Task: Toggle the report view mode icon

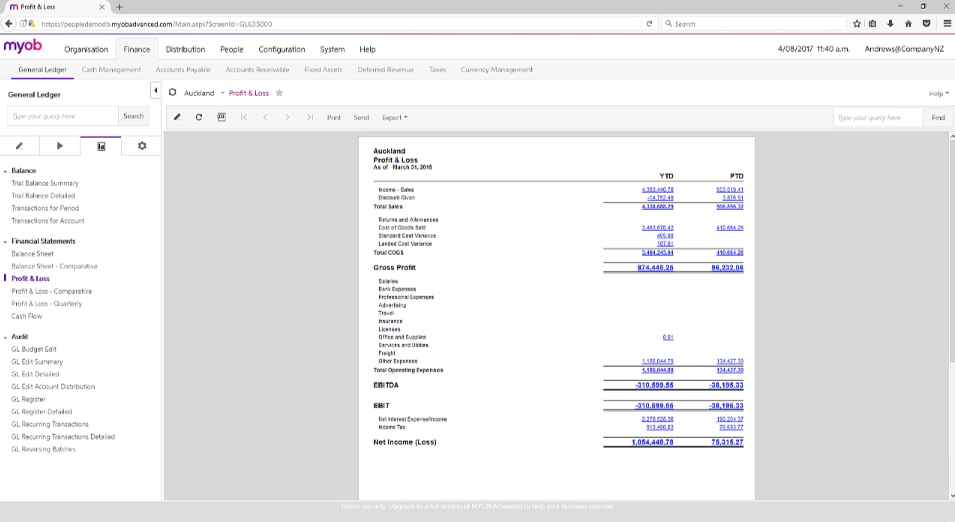Action: pos(221,117)
